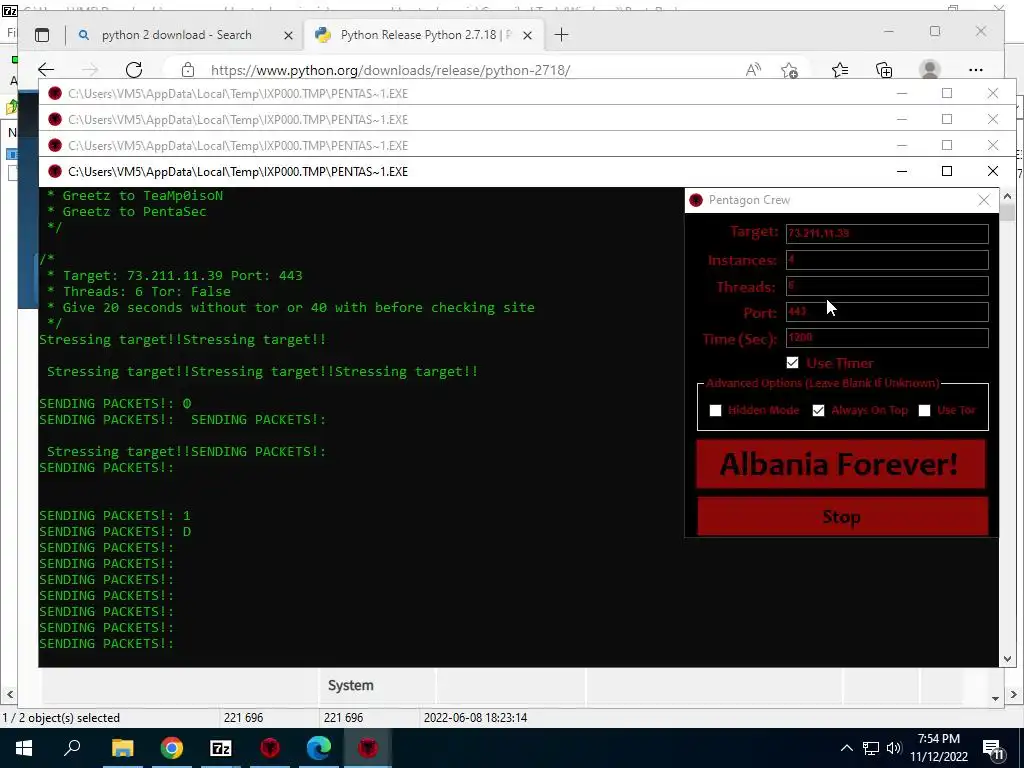Click the Edge tab actions menu icon
This screenshot has height=768, width=1024.
click(x=42, y=35)
